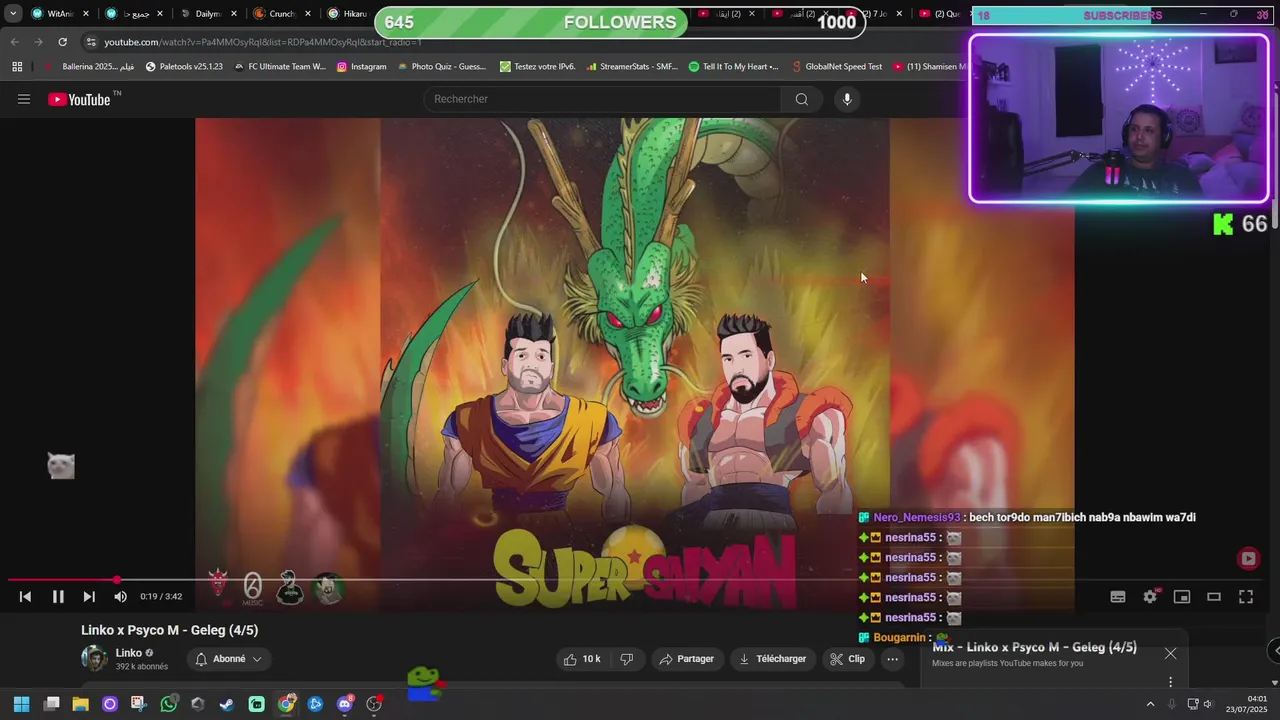The image size is (1280, 720).
Task: Share via the Partager button
Action: [687, 659]
